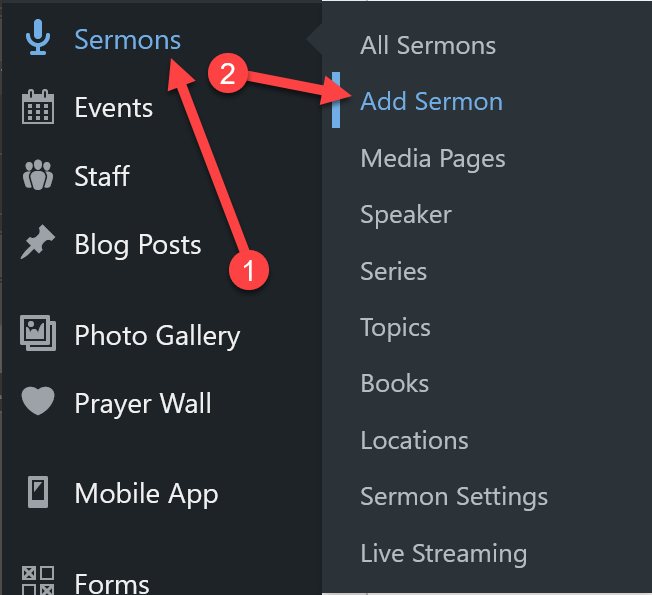Image resolution: width=652 pixels, height=595 pixels.
Task: Click the Prayer Wall heart icon
Action: pyautogui.click(x=38, y=403)
